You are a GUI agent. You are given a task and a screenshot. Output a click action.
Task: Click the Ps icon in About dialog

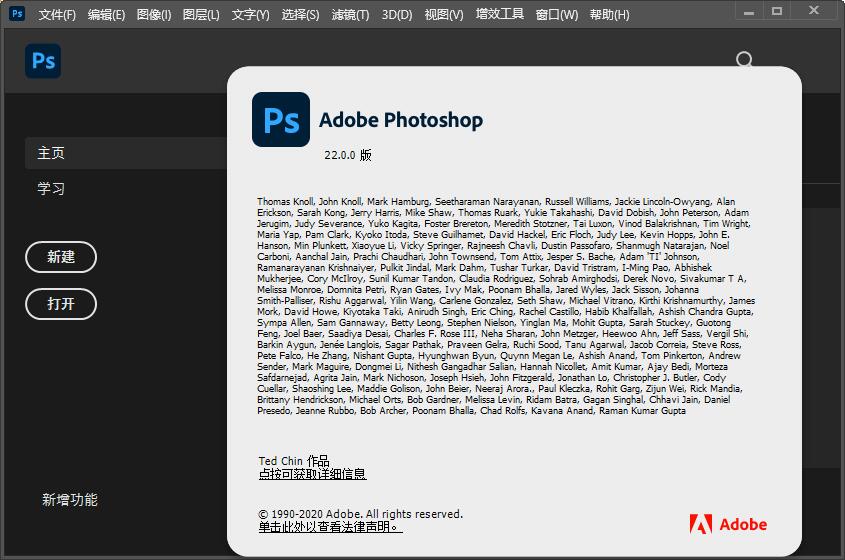point(281,119)
